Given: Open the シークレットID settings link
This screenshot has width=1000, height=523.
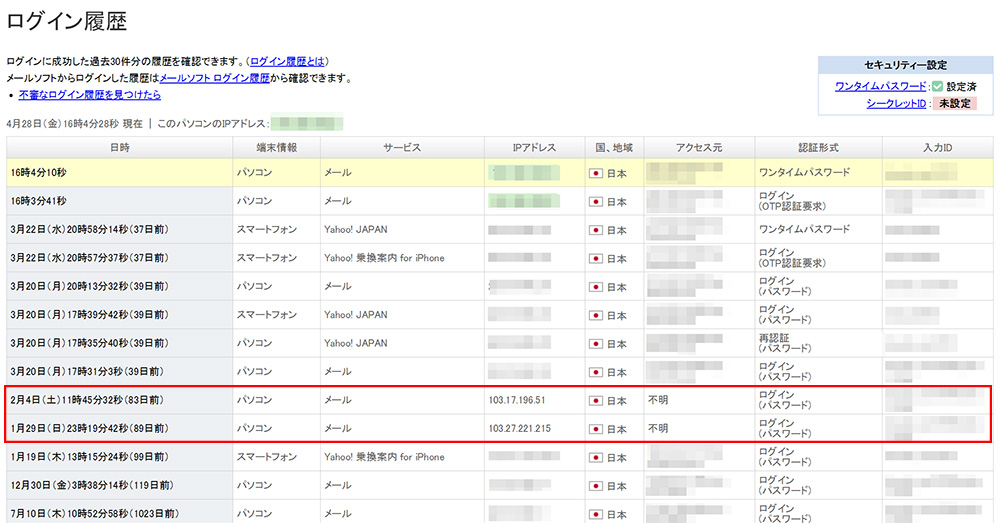Looking at the screenshot, I should [896, 103].
